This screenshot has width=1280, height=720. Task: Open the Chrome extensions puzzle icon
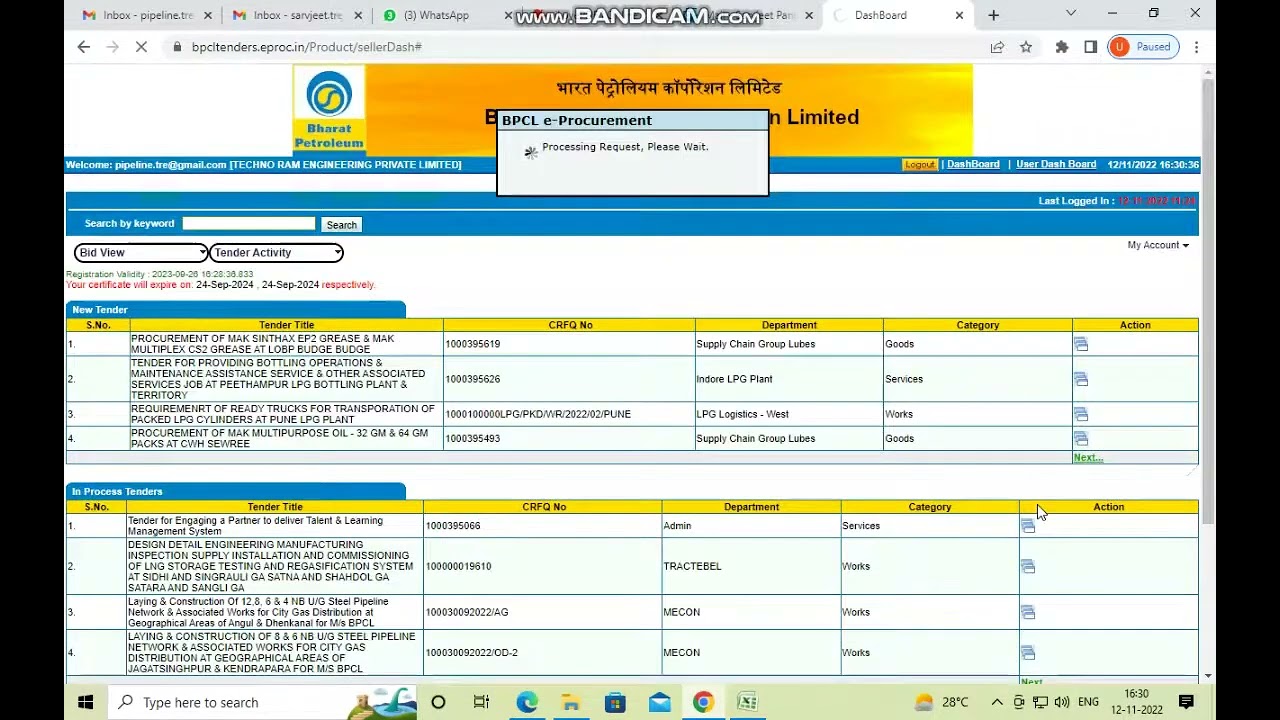(1062, 47)
